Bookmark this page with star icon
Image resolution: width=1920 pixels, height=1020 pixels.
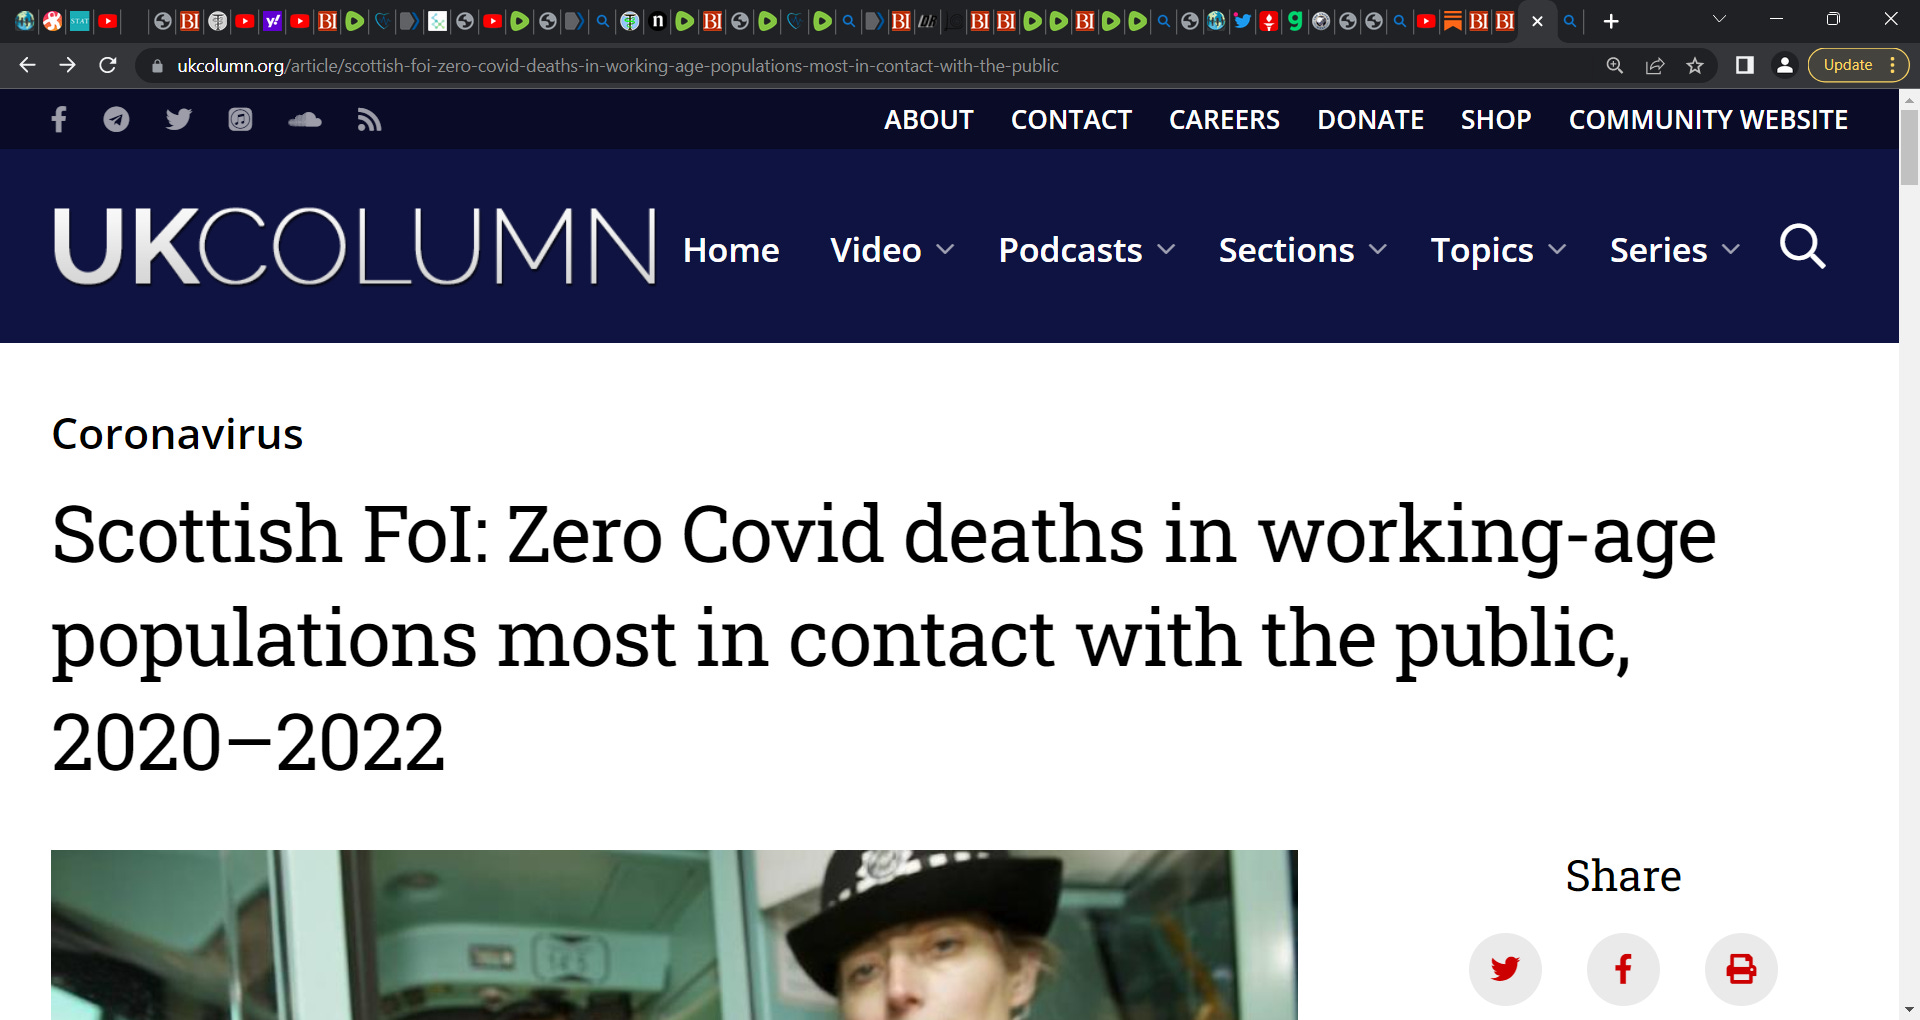tap(1695, 66)
